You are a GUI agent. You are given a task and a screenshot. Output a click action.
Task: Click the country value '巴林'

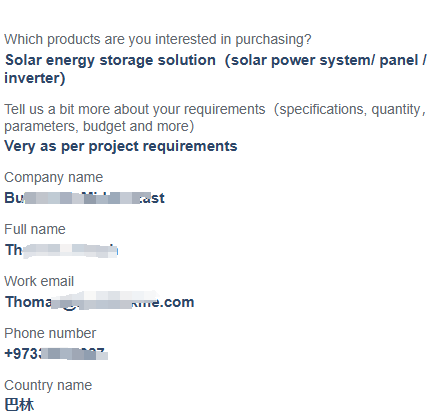[19, 405]
